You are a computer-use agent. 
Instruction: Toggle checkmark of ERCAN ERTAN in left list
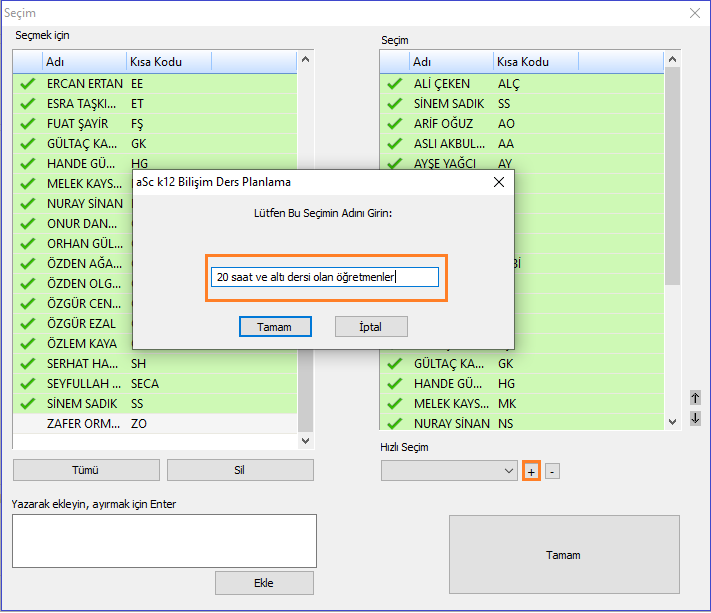point(28,84)
